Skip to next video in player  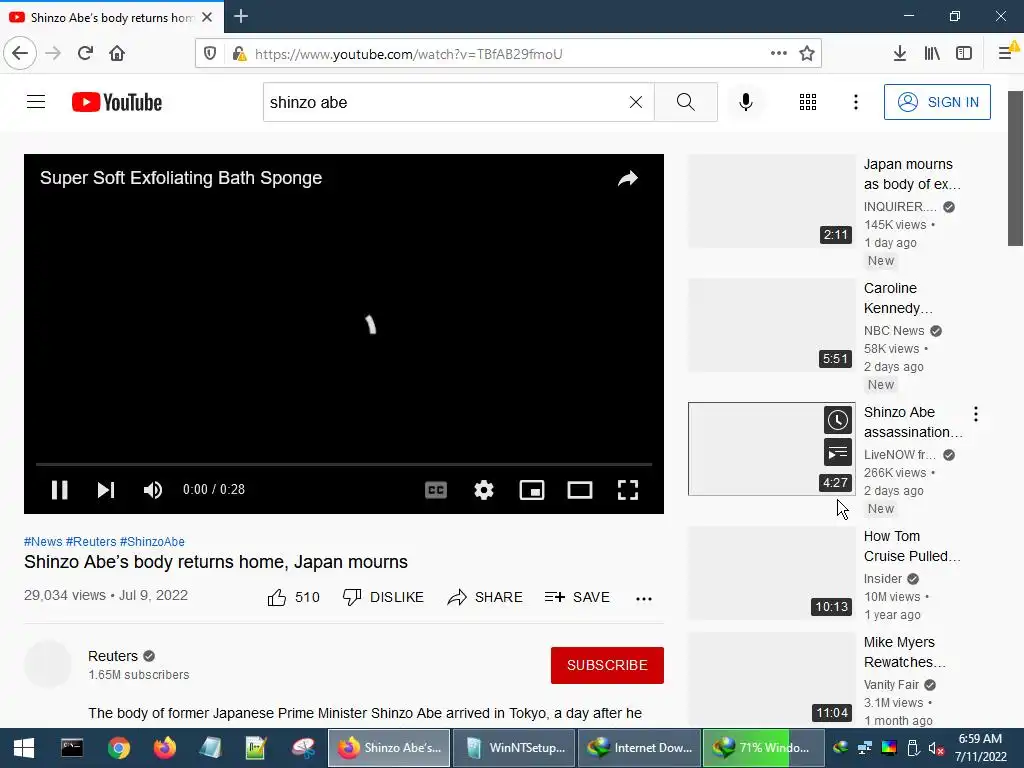(x=106, y=490)
